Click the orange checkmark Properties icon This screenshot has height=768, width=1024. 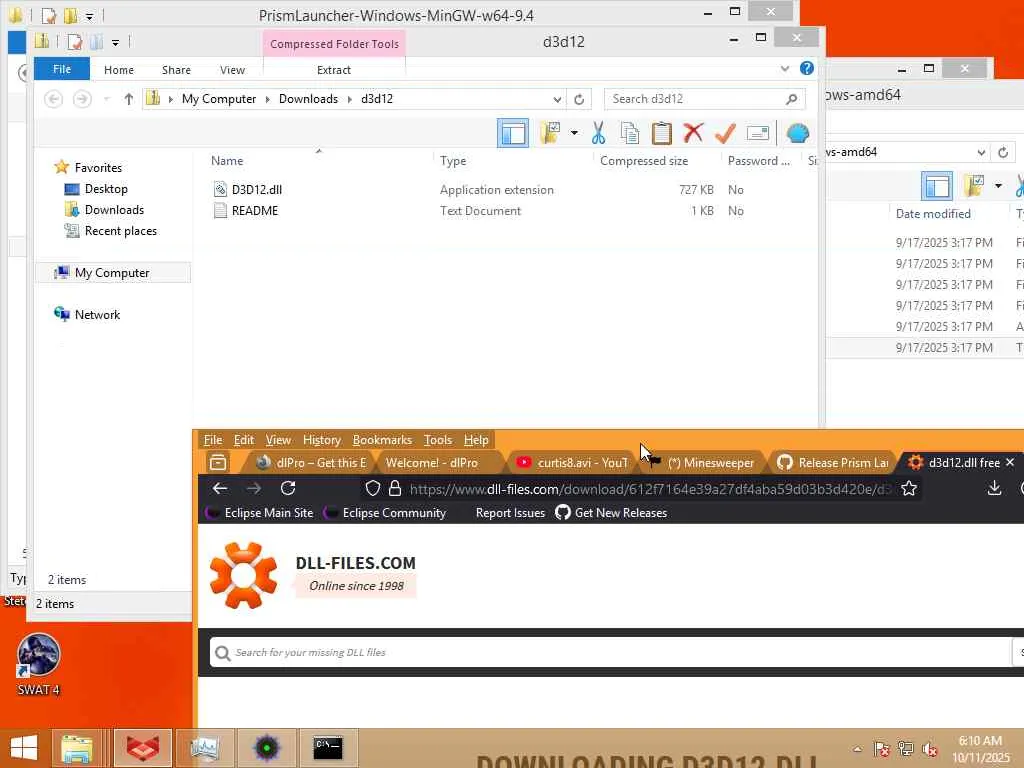[x=725, y=133]
